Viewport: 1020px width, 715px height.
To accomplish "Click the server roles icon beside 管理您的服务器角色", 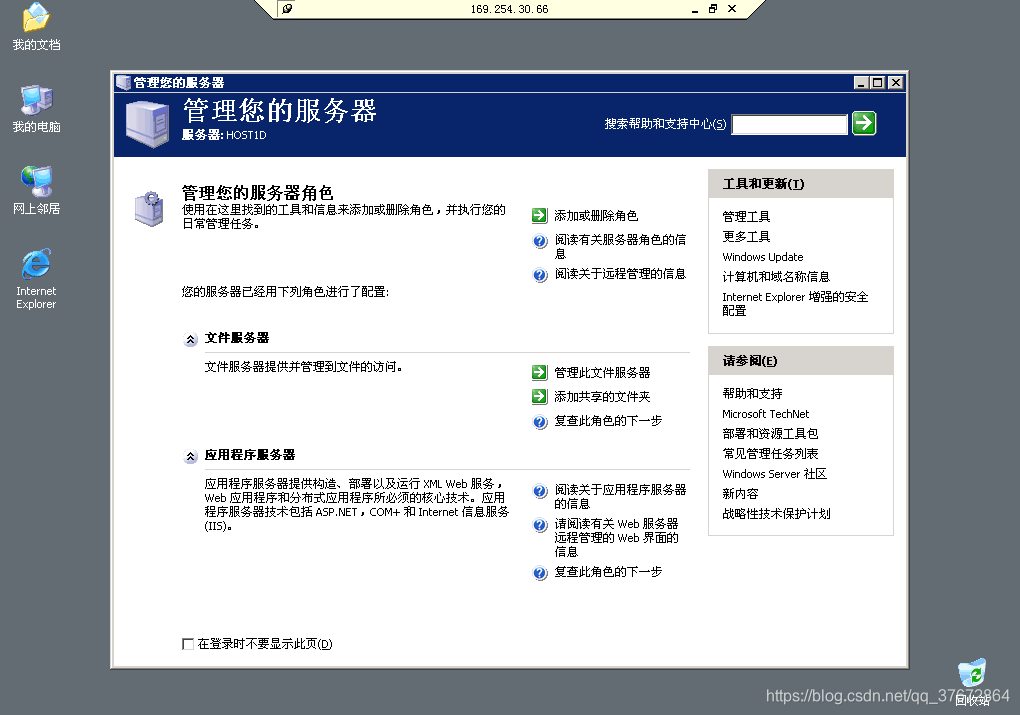I will 150,208.
